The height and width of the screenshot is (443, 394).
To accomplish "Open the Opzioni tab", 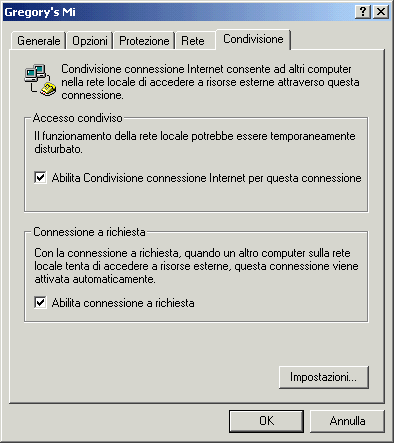I will click(90, 41).
